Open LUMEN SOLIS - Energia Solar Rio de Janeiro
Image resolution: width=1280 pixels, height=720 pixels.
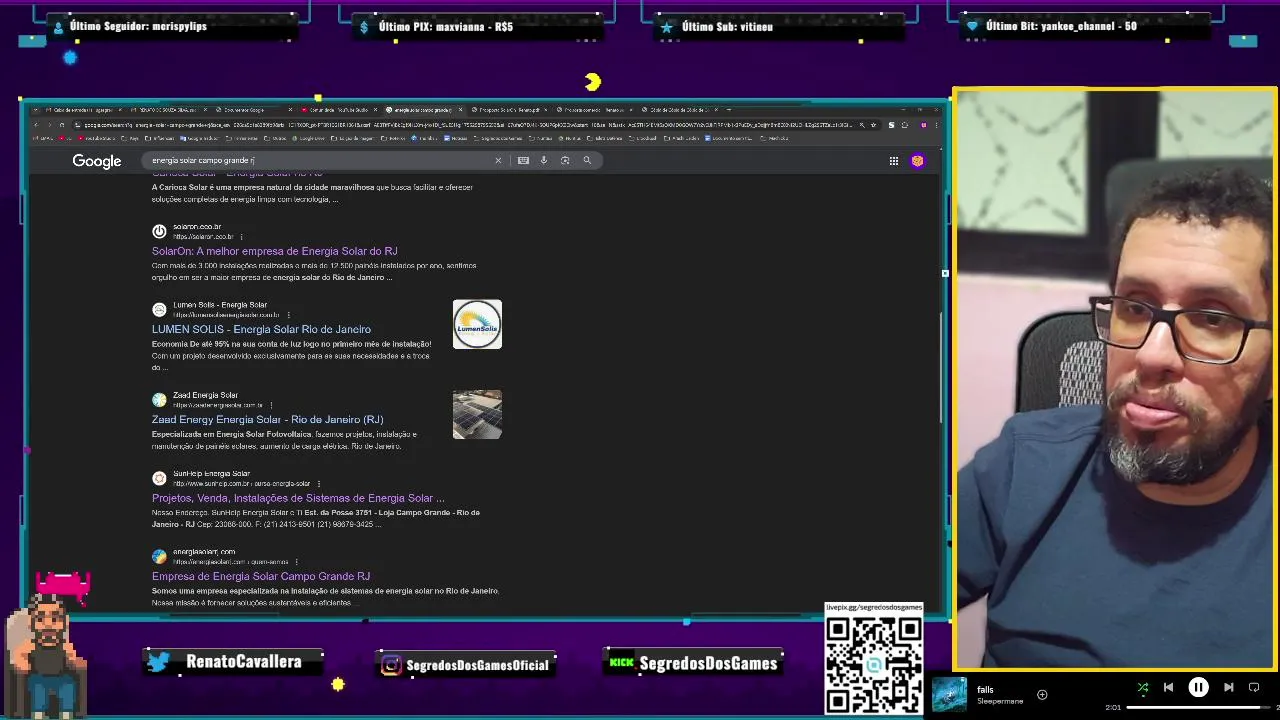pos(261,329)
